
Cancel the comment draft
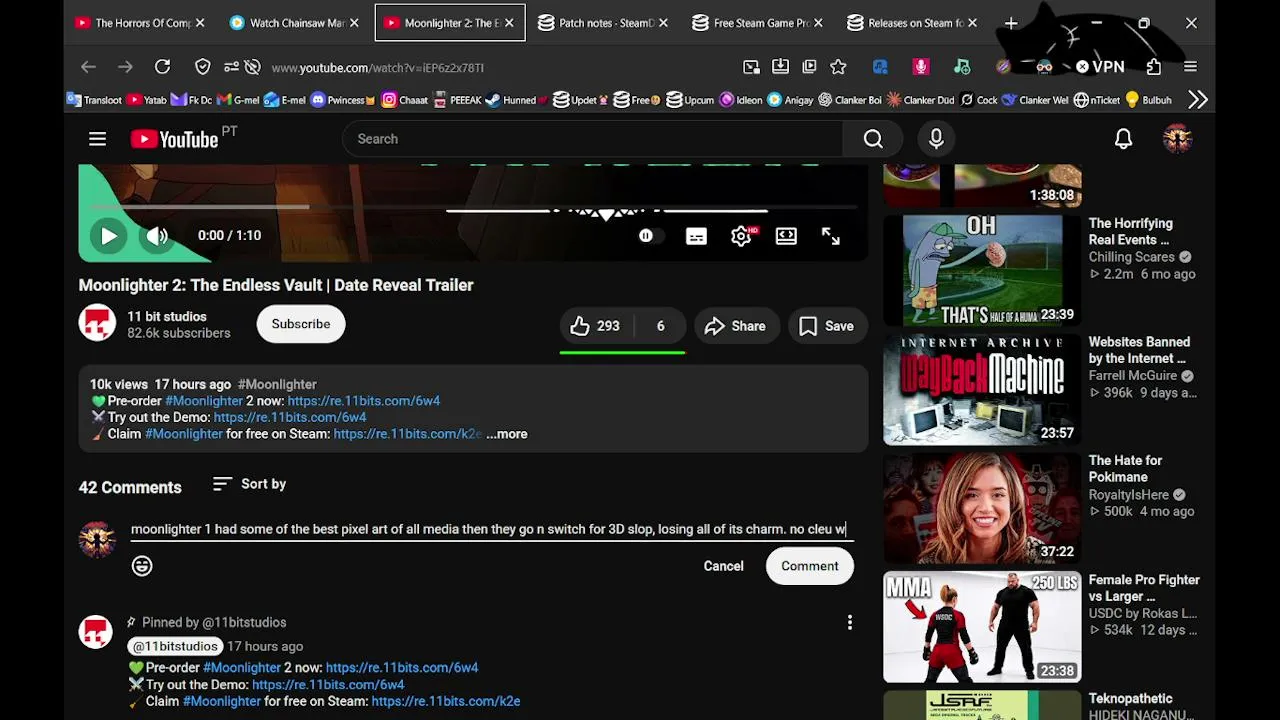(723, 566)
